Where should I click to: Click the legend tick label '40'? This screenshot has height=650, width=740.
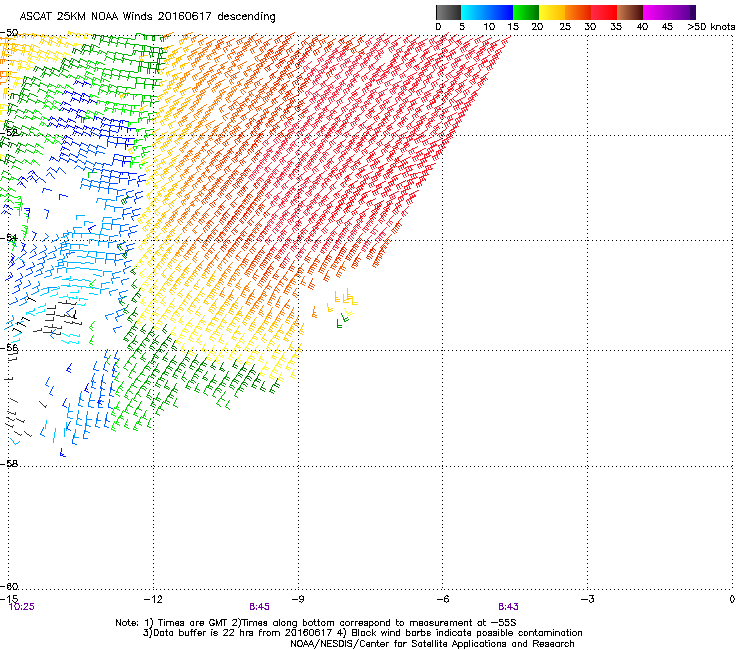[642, 27]
